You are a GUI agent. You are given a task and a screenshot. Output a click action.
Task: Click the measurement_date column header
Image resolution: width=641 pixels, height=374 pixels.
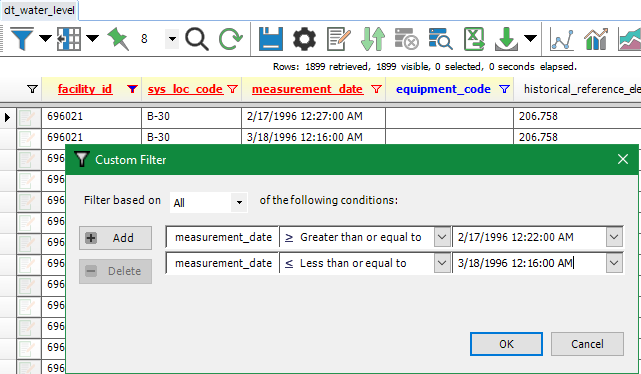[x=307, y=89]
